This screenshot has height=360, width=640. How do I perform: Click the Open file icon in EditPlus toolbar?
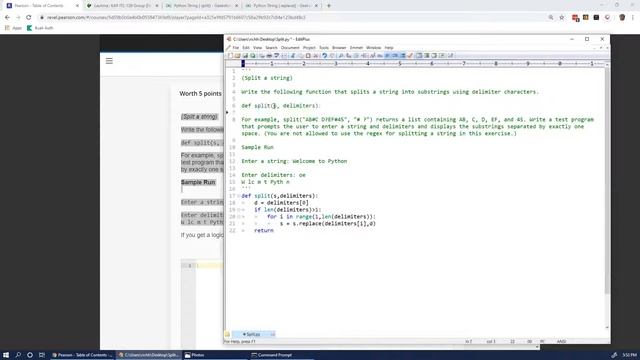pyautogui.click(x=238, y=56)
